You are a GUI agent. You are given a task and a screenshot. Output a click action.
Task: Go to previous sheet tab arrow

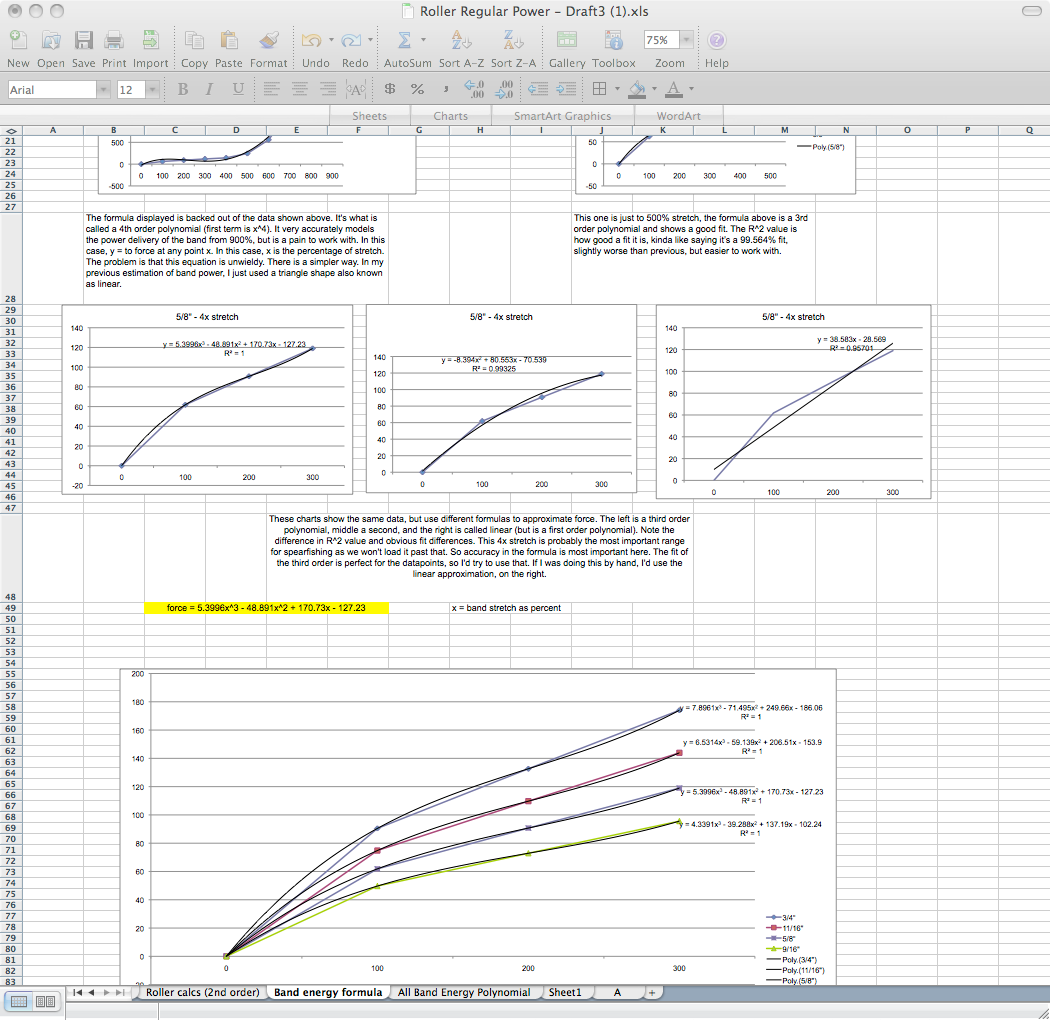92,993
